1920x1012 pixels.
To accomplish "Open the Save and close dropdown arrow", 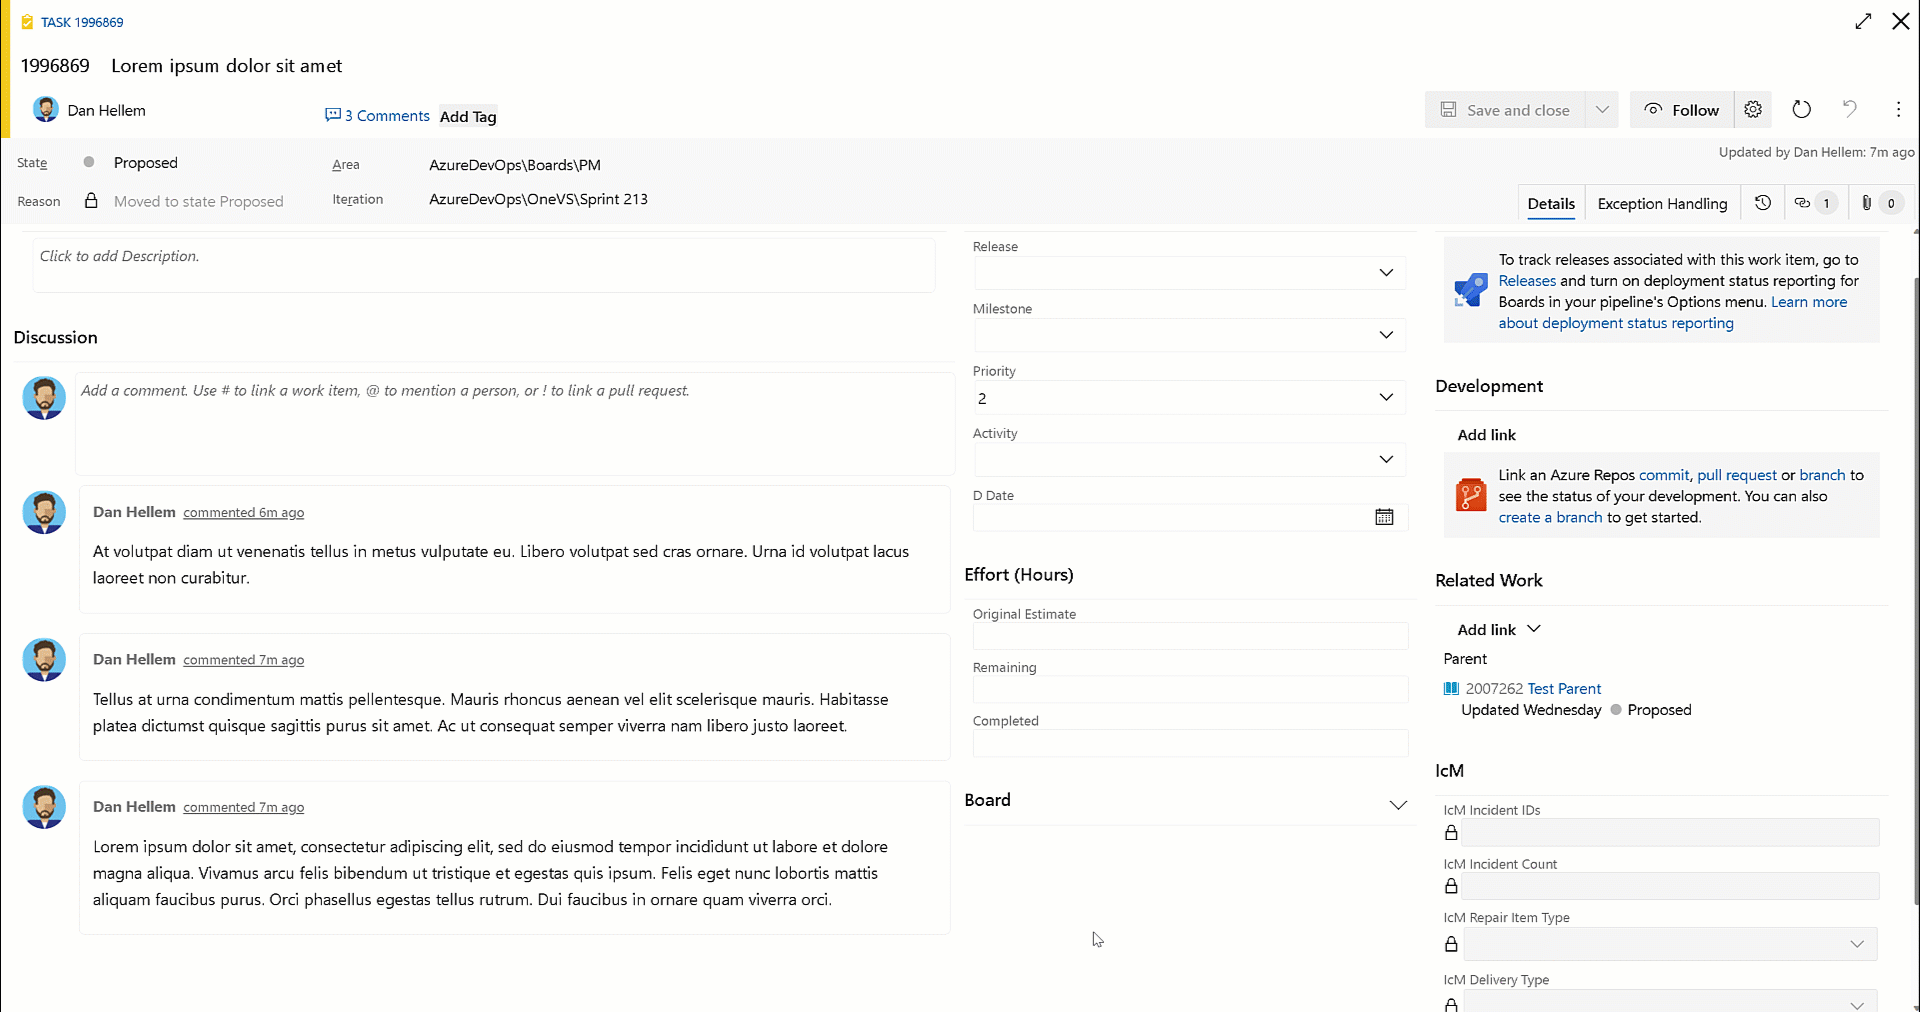I will [x=1602, y=110].
